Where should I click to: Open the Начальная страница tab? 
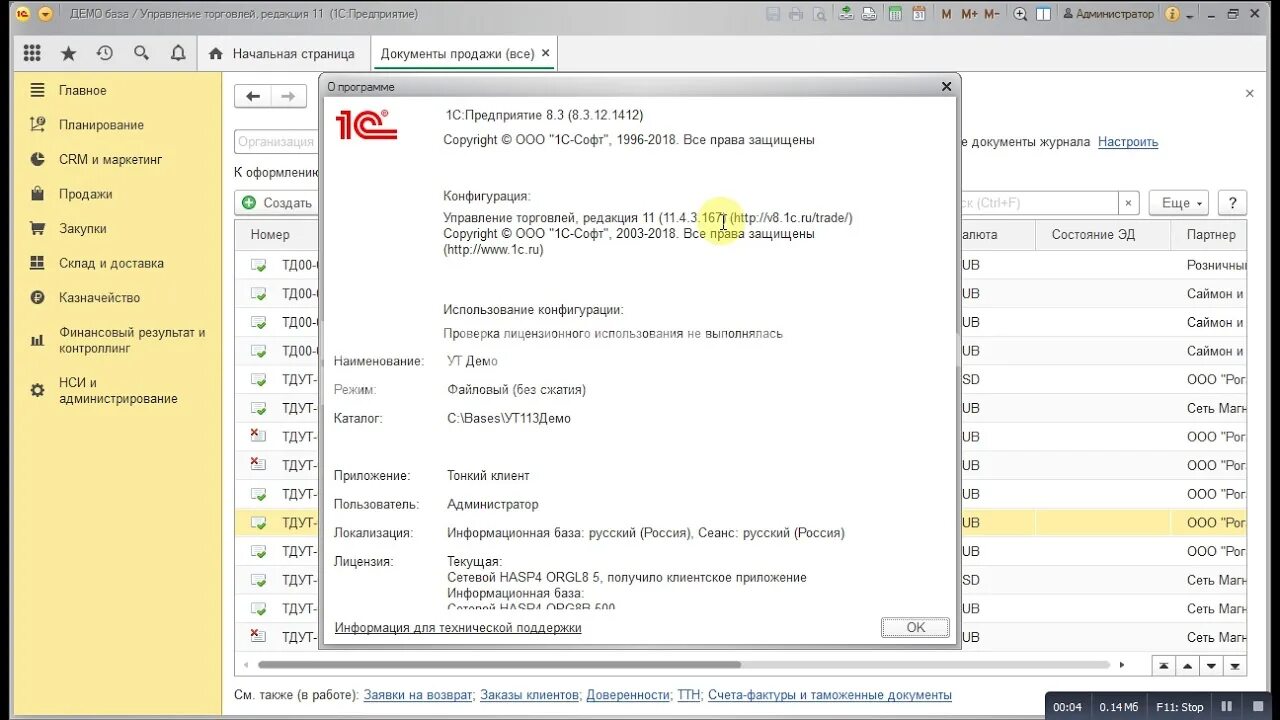click(x=283, y=54)
